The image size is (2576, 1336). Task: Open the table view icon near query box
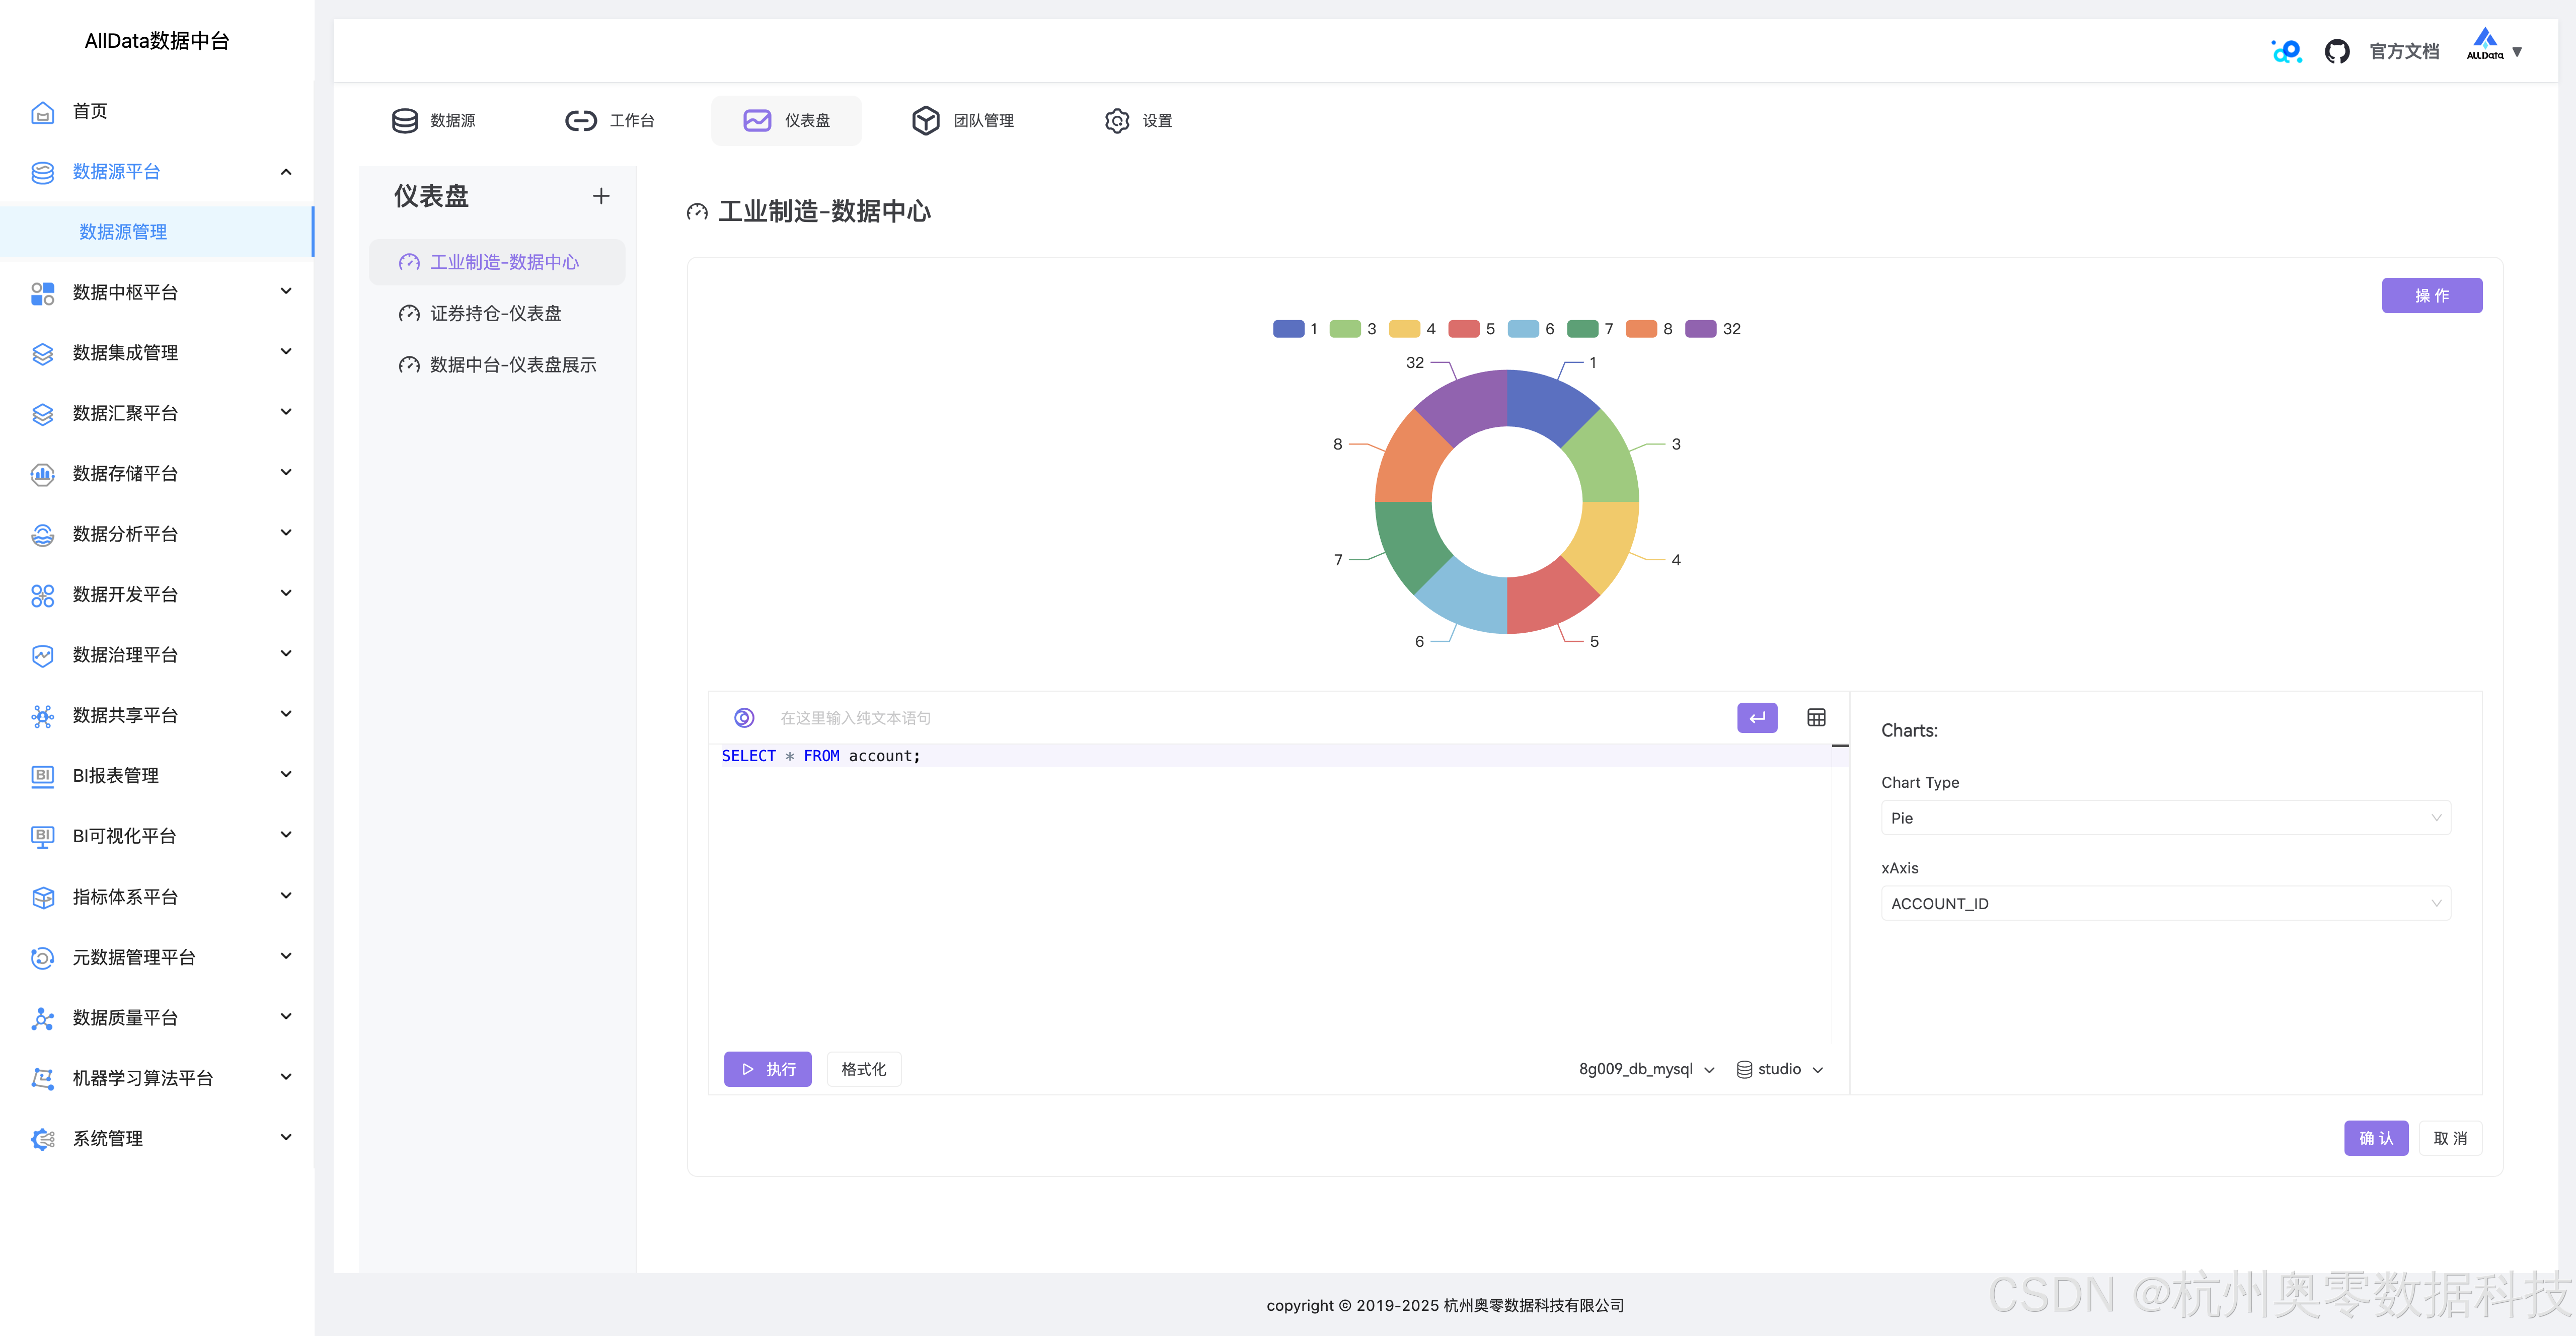pos(1815,717)
